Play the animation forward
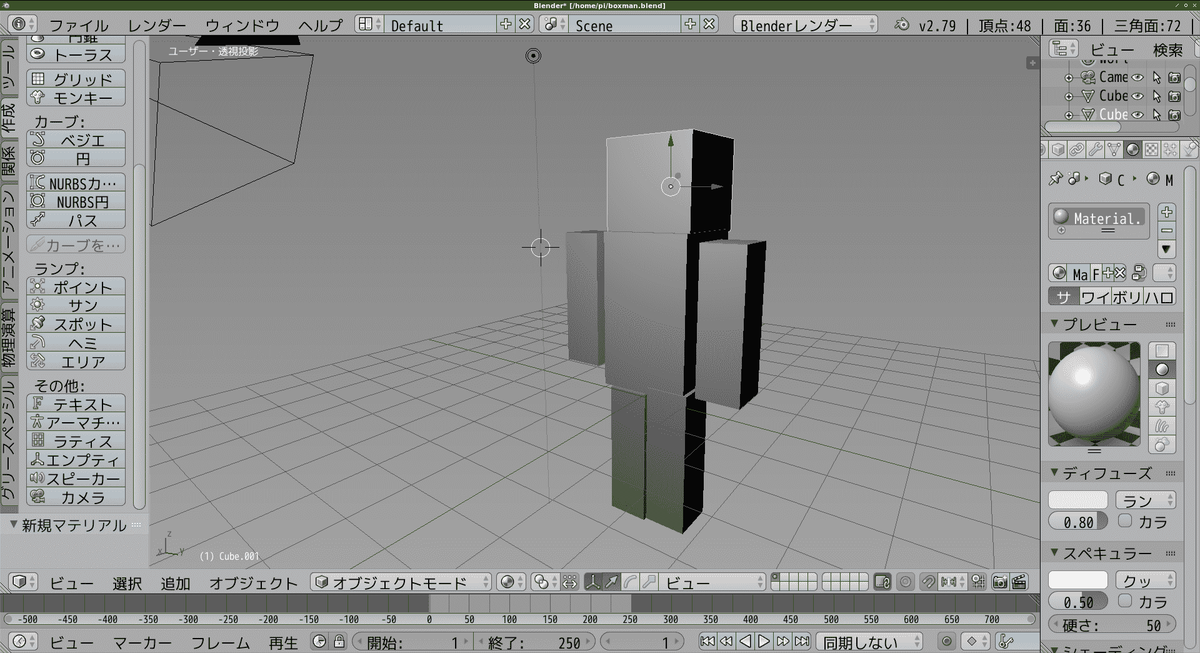The width and height of the screenshot is (1200, 653). click(x=764, y=642)
